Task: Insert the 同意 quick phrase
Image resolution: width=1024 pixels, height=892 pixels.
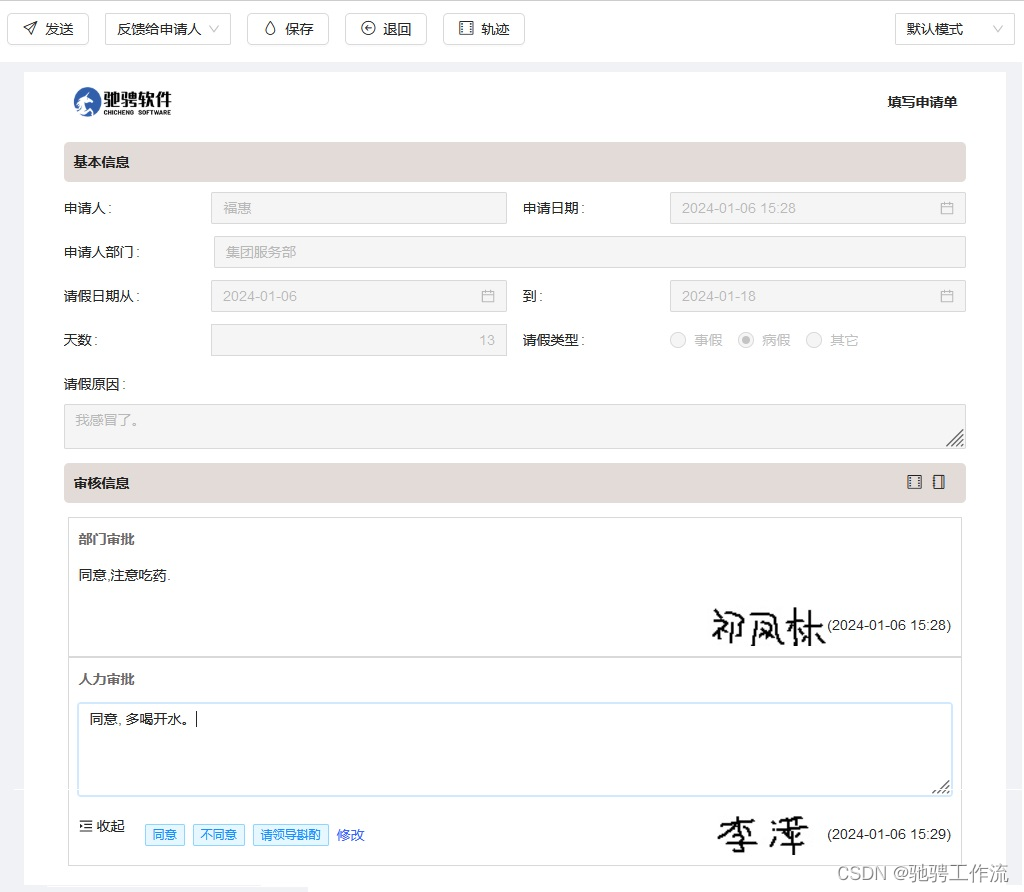Action: (165, 835)
